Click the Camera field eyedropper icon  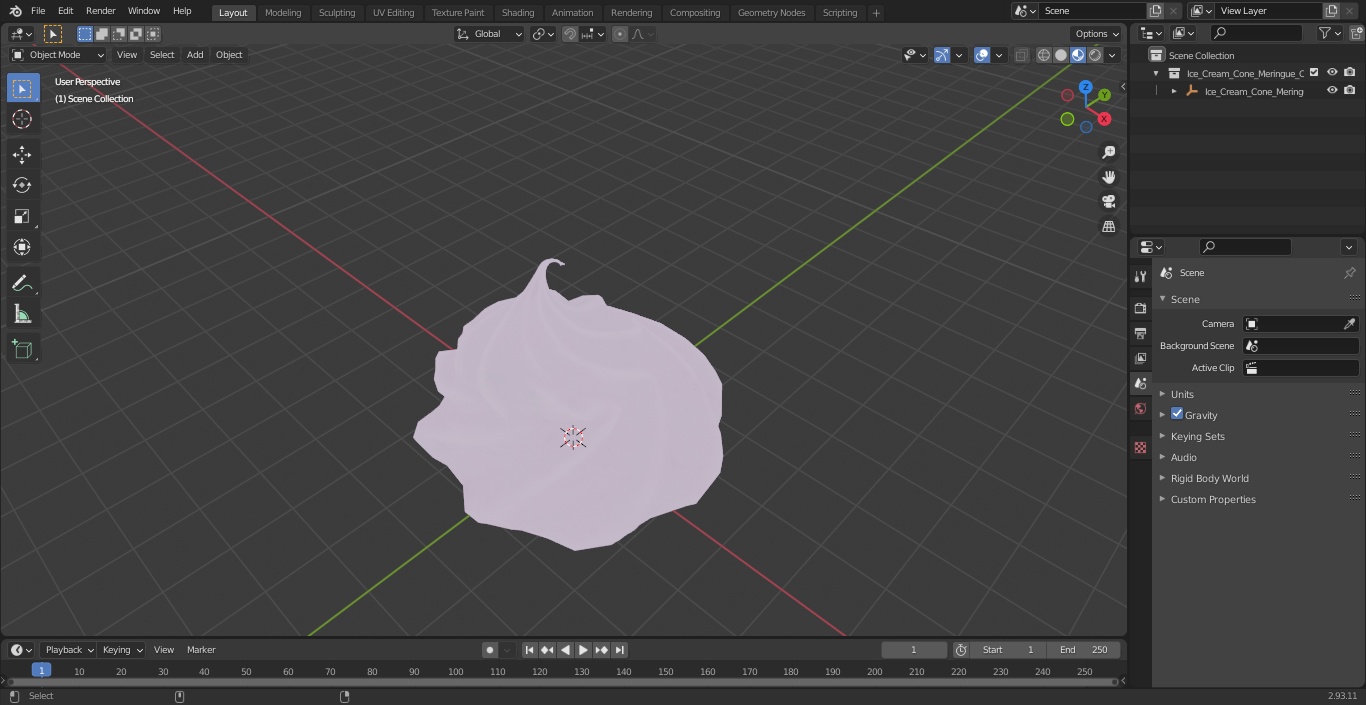[x=1349, y=324]
